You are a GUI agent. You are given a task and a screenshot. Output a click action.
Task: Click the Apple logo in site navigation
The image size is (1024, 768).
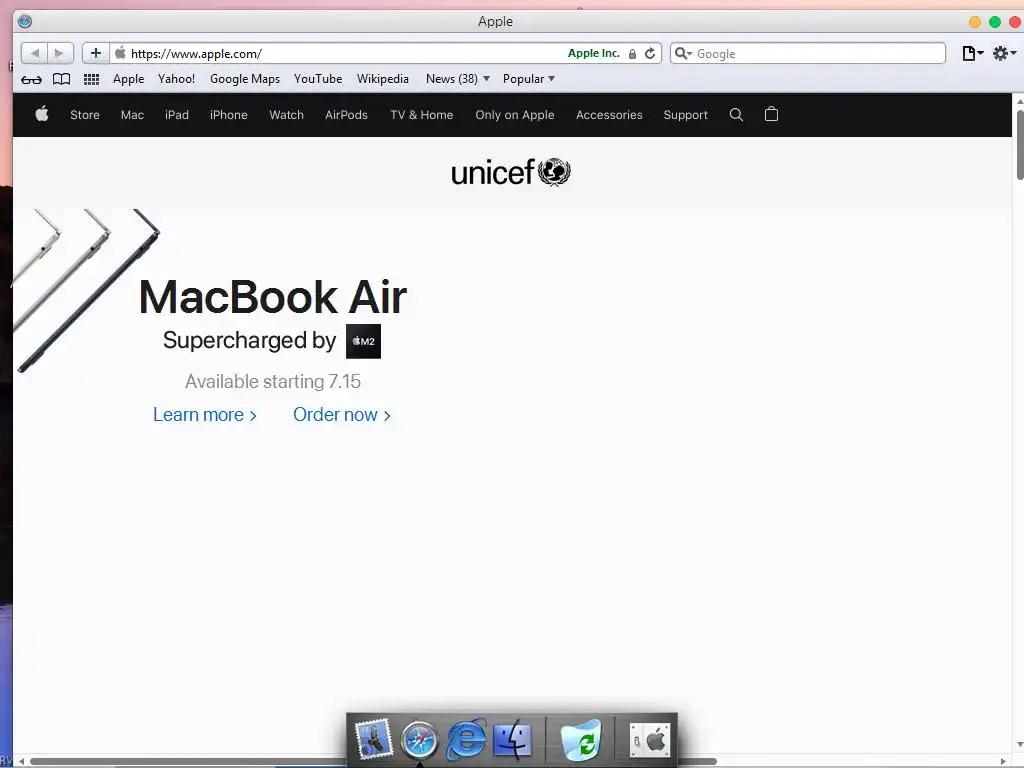pyautogui.click(x=42, y=114)
